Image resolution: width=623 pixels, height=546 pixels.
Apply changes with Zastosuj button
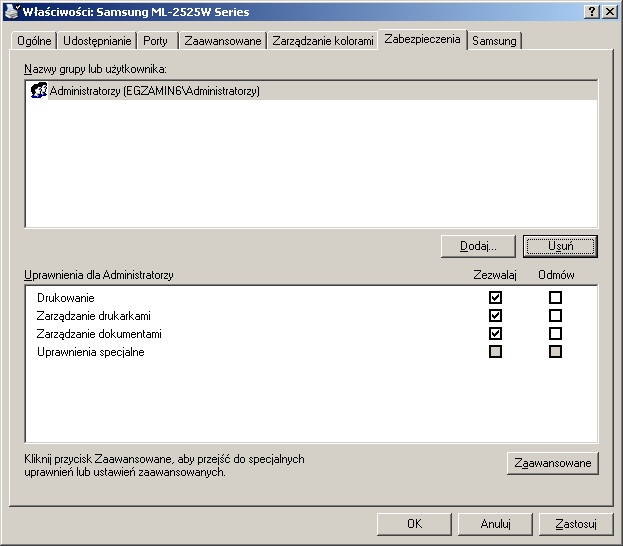point(576,524)
